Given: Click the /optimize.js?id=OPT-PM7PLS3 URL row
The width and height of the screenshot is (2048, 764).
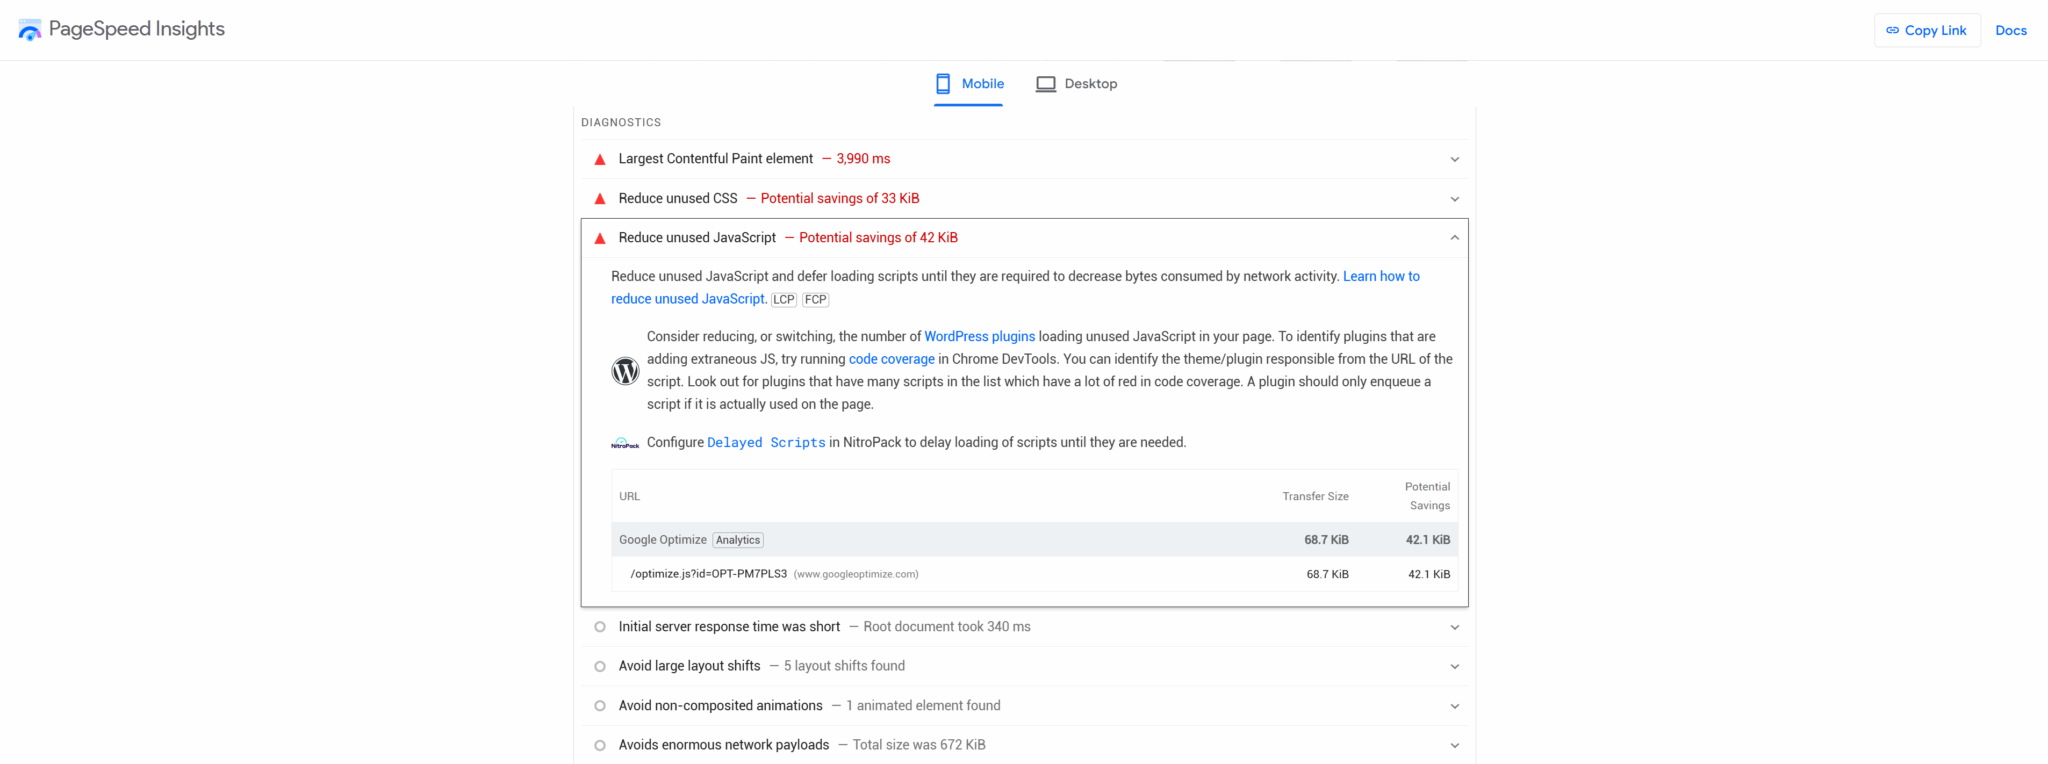Looking at the screenshot, I should click(x=1034, y=574).
